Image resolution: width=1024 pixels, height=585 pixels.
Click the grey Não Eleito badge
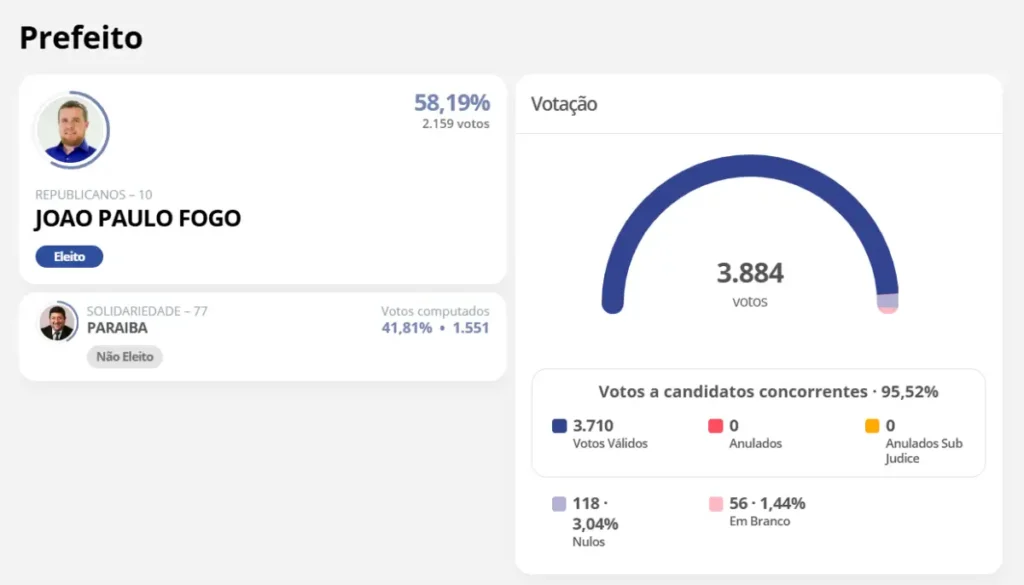pyautogui.click(x=124, y=357)
